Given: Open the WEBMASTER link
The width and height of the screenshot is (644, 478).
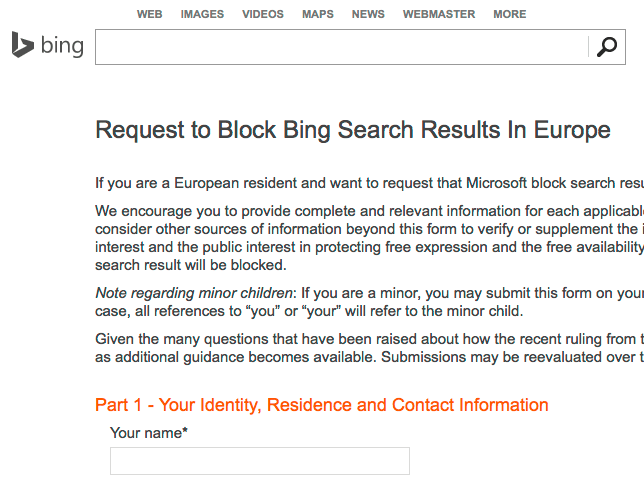Looking at the screenshot, I should pos(438,14).
